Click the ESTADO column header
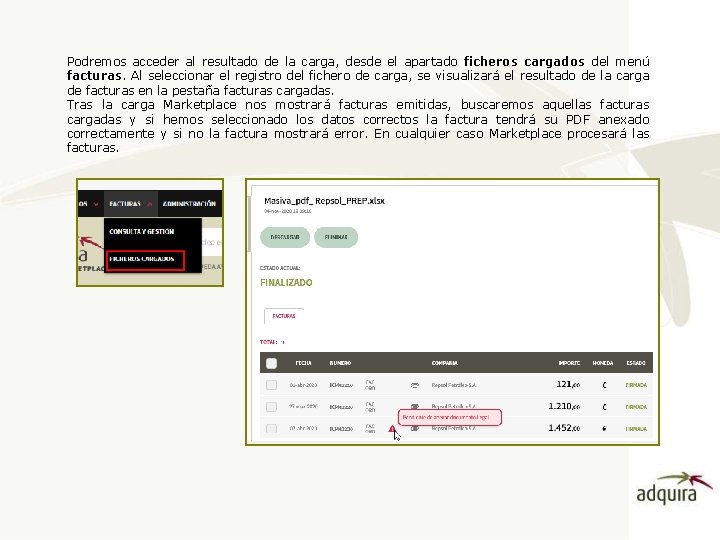 [x=636, y=363]
